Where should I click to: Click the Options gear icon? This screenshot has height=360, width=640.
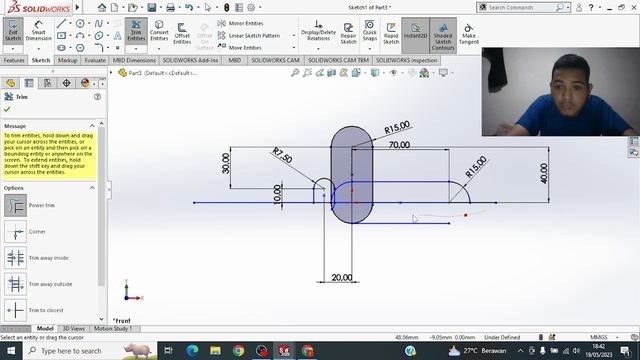(x=251, y=7)
